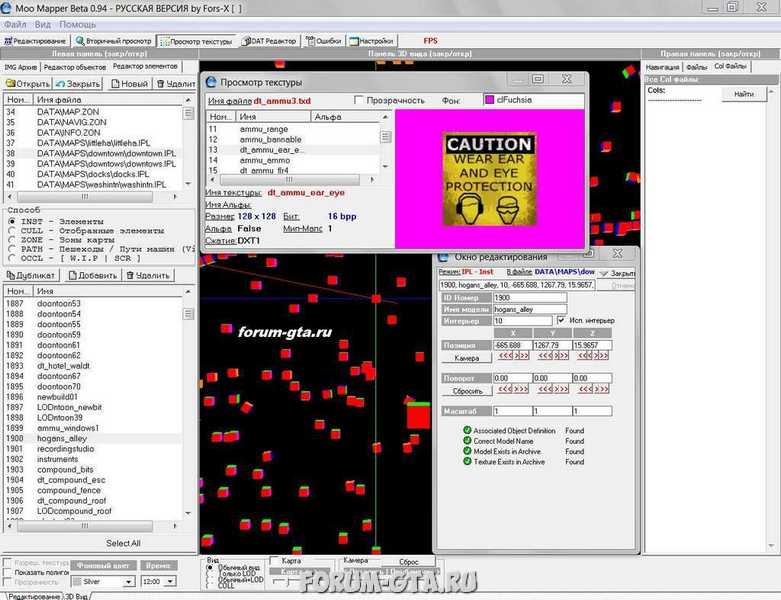Click the Добавить element button

(x=93, y=275)
